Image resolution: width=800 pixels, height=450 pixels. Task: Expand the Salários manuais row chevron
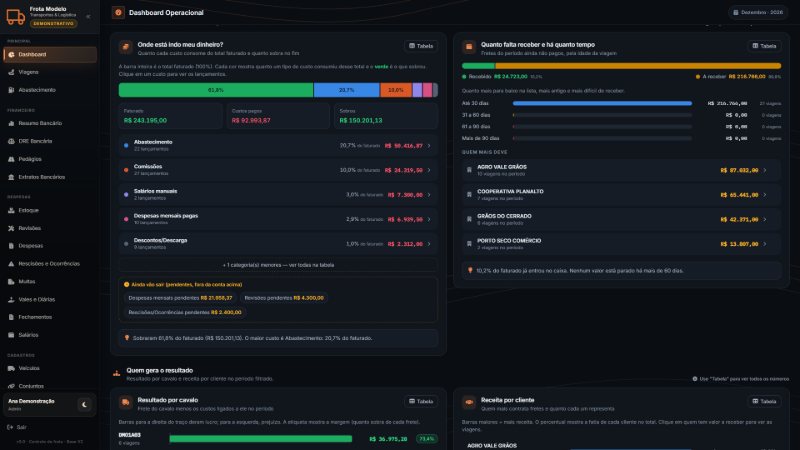click(x=429, y=195)
